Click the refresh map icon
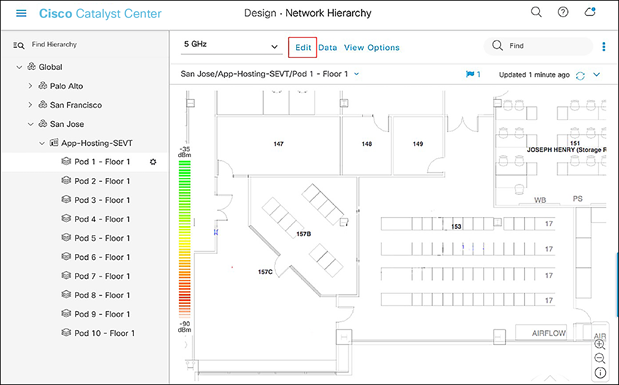 [580, 75]
